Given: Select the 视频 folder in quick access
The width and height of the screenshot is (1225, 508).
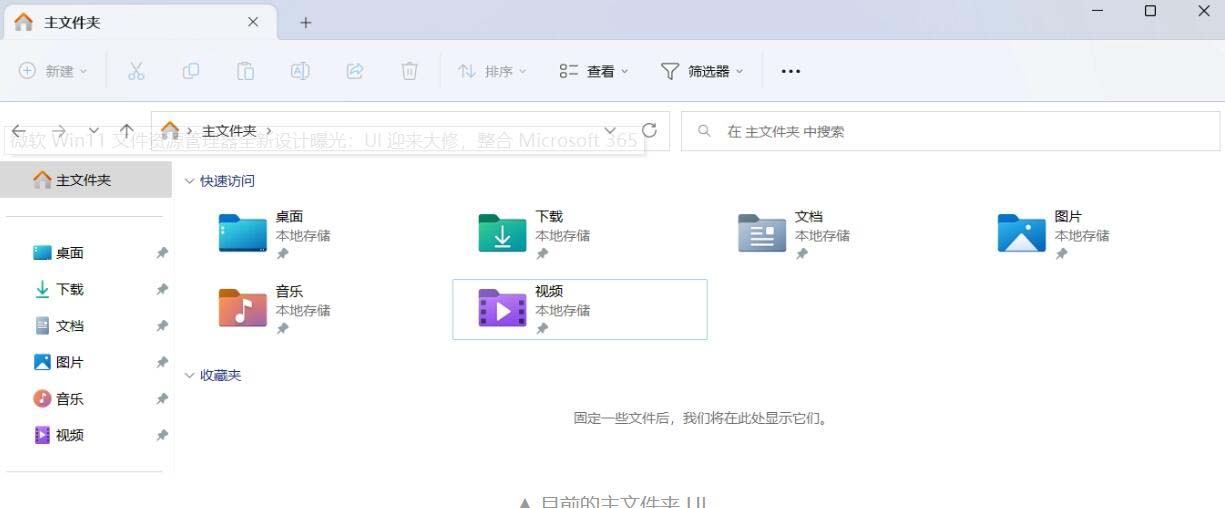Looking at the screenshot, I should pos(580,309).
